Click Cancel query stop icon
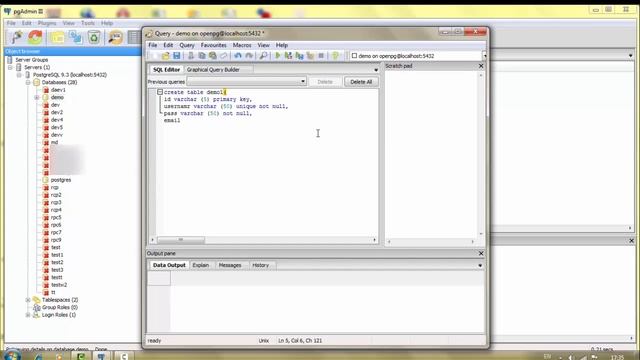This screenshot has height=360, width=640. [321, 56]
